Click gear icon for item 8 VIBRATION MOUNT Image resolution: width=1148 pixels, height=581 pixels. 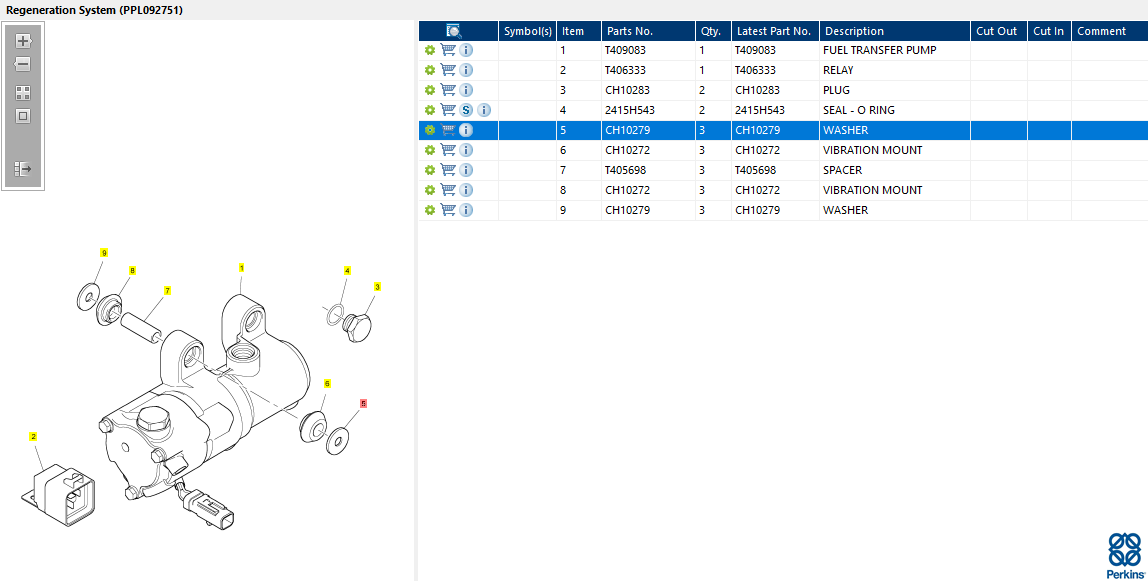(430, 190)
